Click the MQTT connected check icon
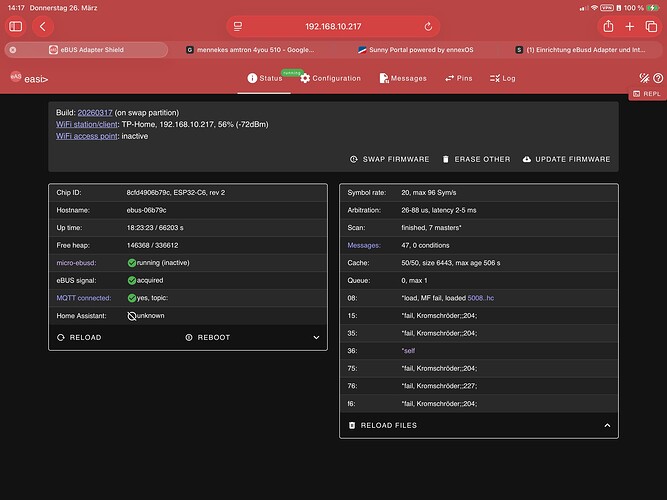Screen dimensions: 667x500 tap(132, 298)
